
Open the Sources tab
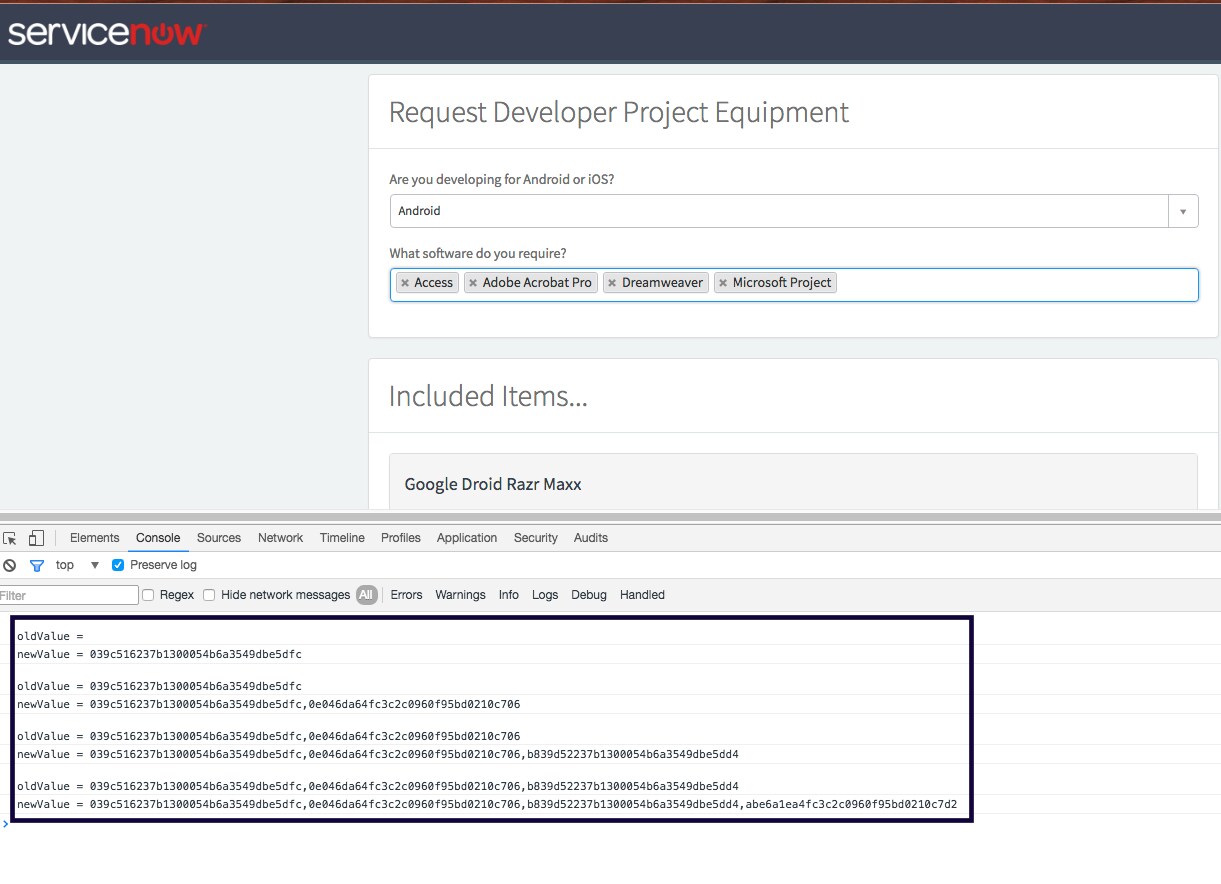tap(218, 538)
